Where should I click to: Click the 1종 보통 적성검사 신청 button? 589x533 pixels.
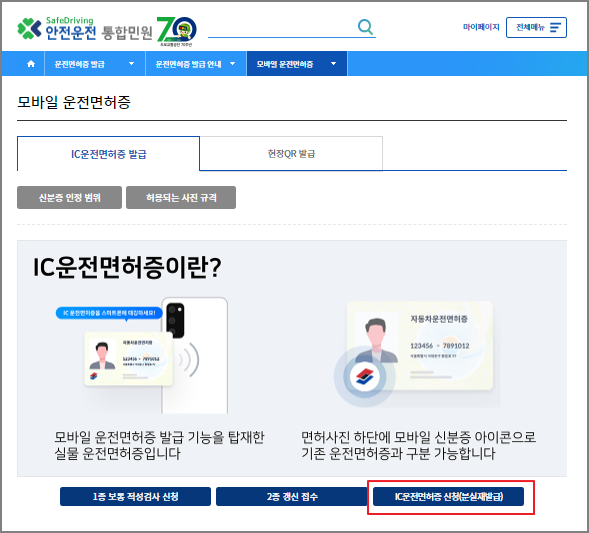(x=135, y=497)
